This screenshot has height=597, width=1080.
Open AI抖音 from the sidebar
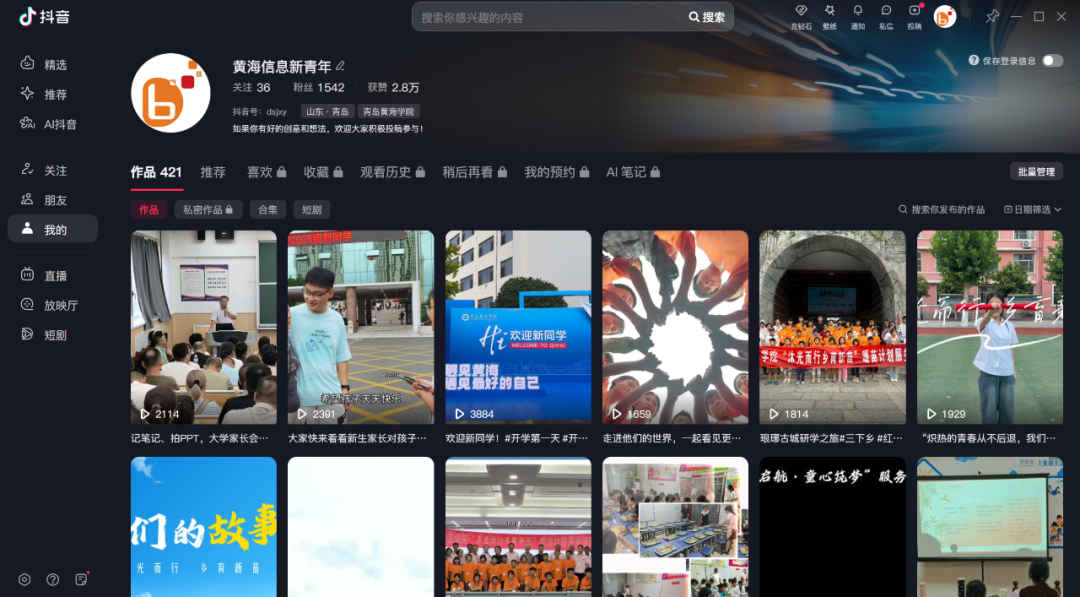pyautogui.click(x=59, y=124)
